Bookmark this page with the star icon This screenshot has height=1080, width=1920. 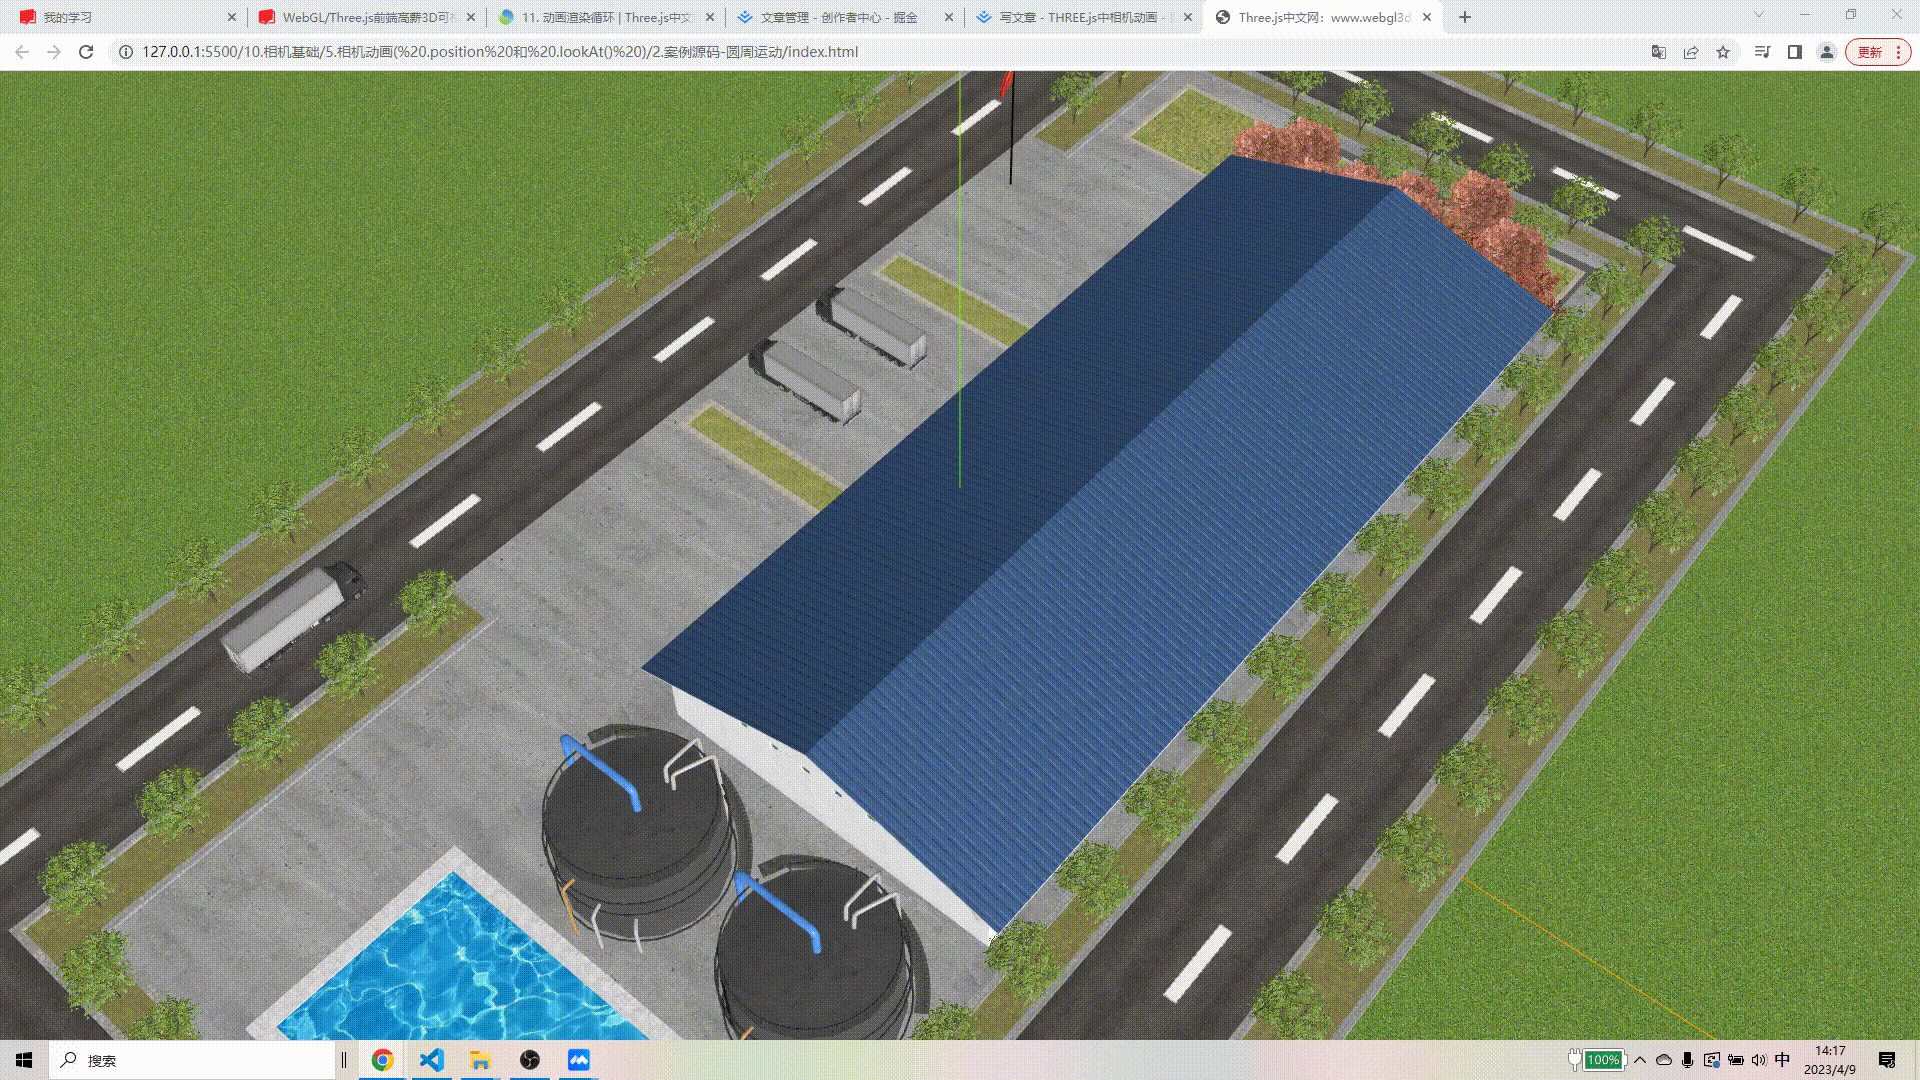[x=1723, y=52]
